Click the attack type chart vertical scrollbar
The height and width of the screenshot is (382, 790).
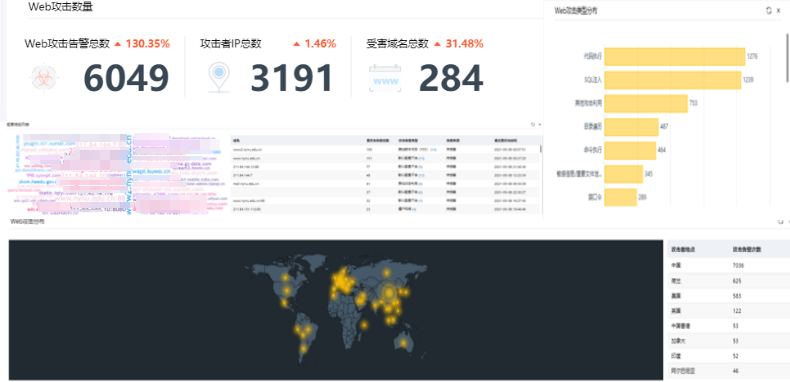coord(788,58)
